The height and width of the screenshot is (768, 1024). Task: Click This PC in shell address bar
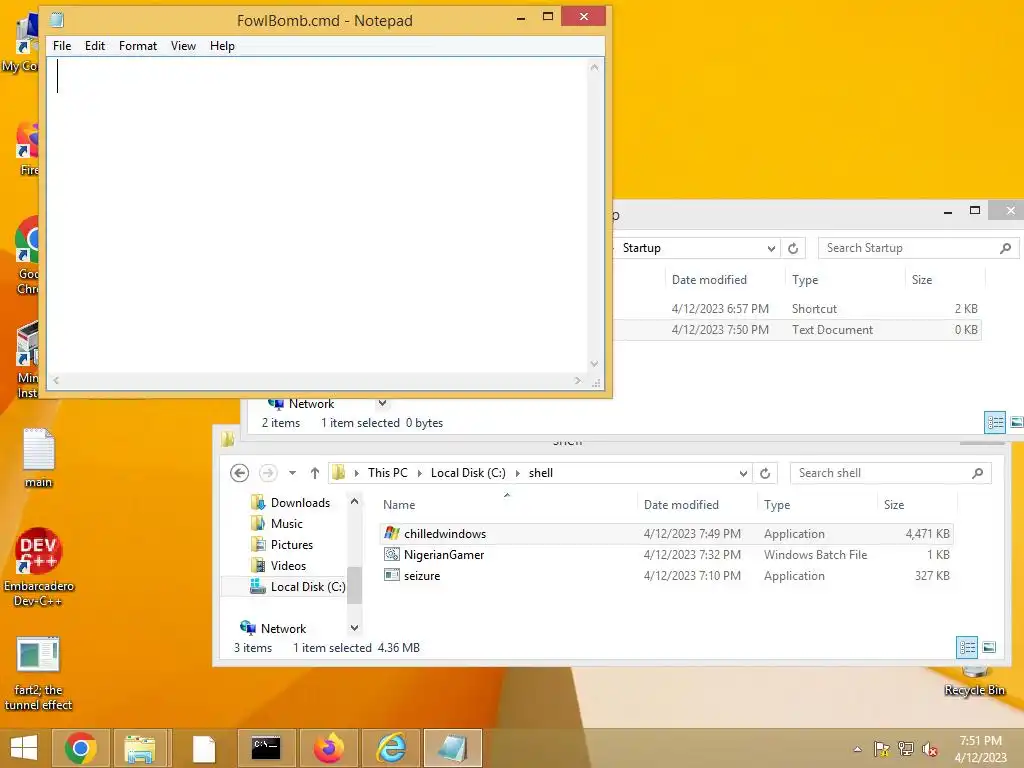[x=387, y=473]
